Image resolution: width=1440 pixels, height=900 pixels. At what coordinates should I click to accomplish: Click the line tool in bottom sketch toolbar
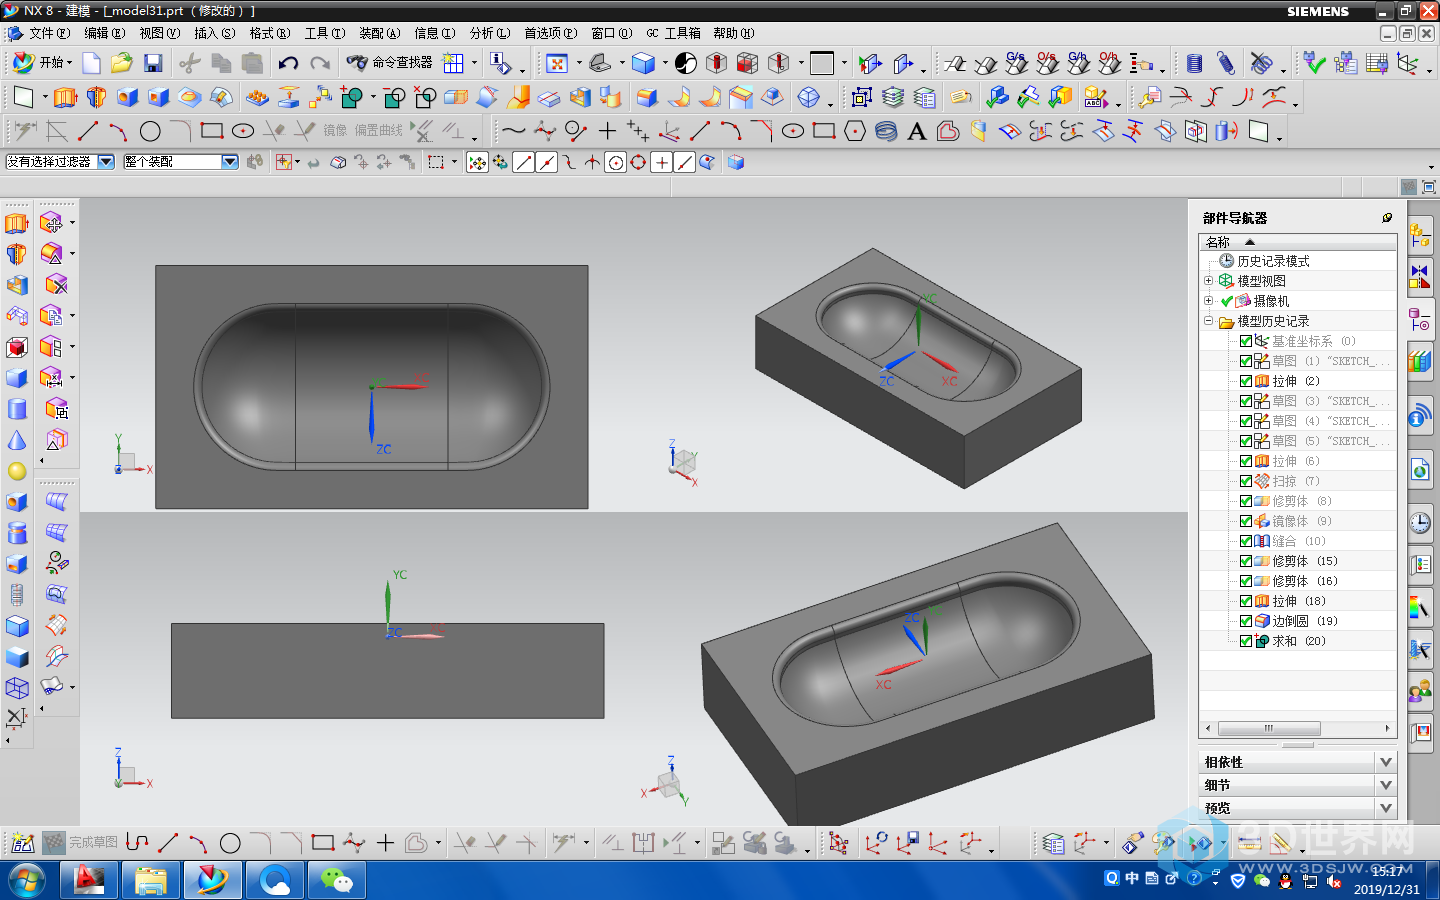pyautogui.click(x=168, y=843)
